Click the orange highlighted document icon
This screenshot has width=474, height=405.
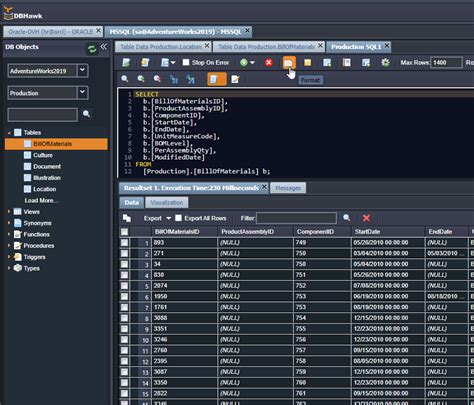click(x=217, y=79)
